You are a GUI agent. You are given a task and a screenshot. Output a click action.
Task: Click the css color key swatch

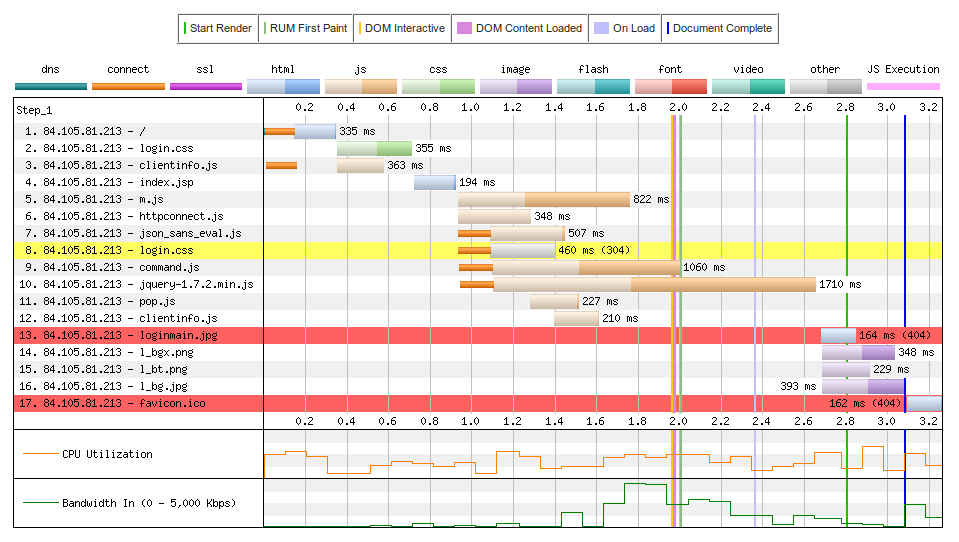[439, 86]
